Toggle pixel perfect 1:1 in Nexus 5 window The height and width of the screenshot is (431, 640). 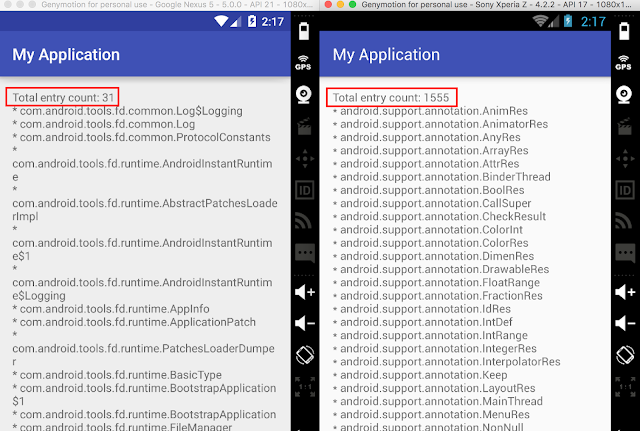[x=305, y=387]
